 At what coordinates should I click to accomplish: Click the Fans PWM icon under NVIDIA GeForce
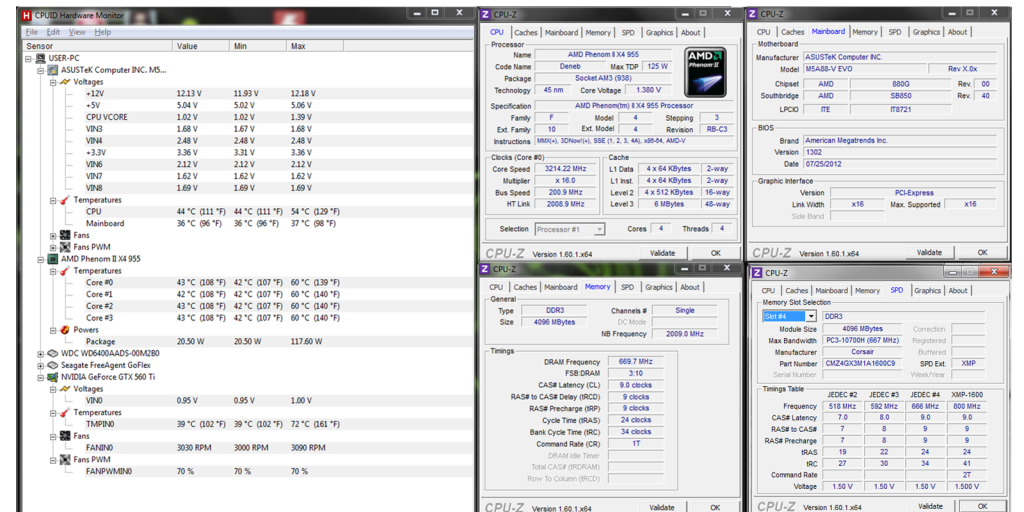pyautogui.click(x=65, y=459)
